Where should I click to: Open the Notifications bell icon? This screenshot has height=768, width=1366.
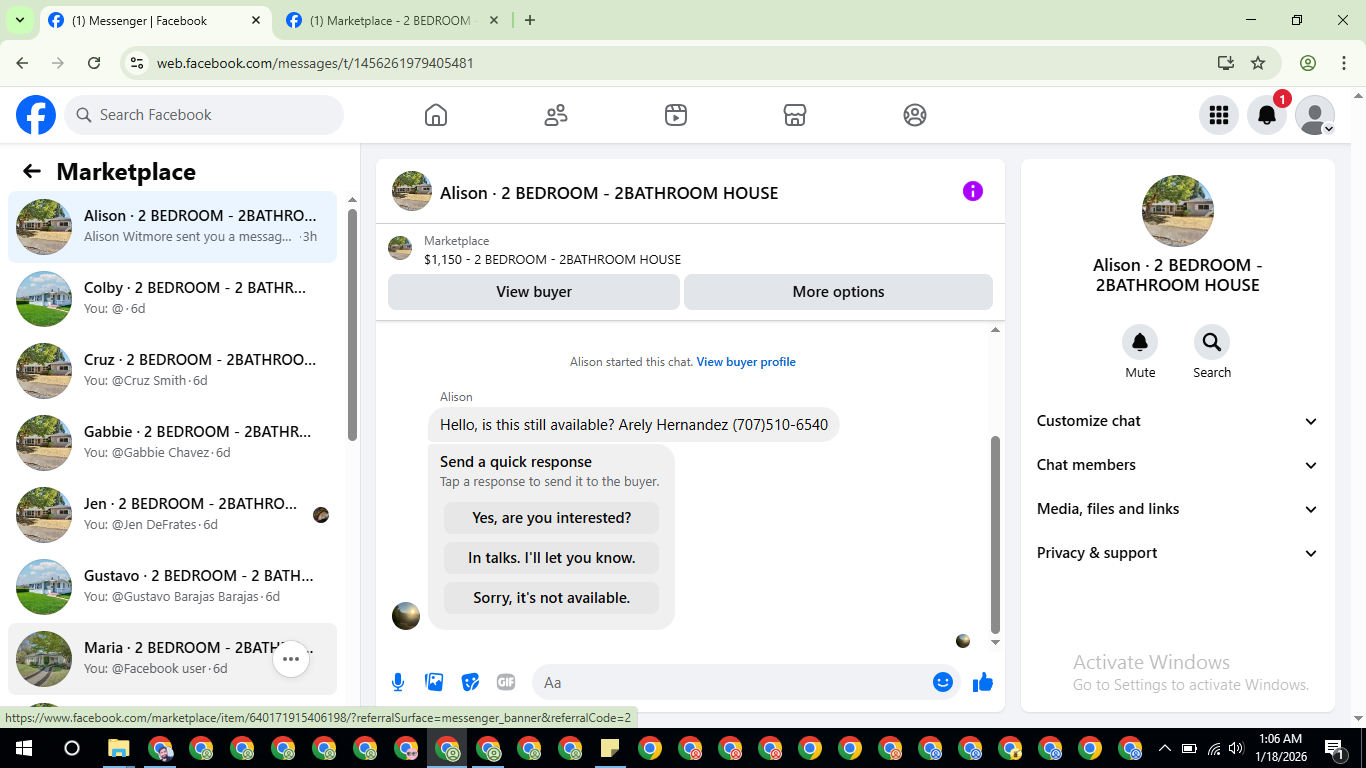[1267, 115]
